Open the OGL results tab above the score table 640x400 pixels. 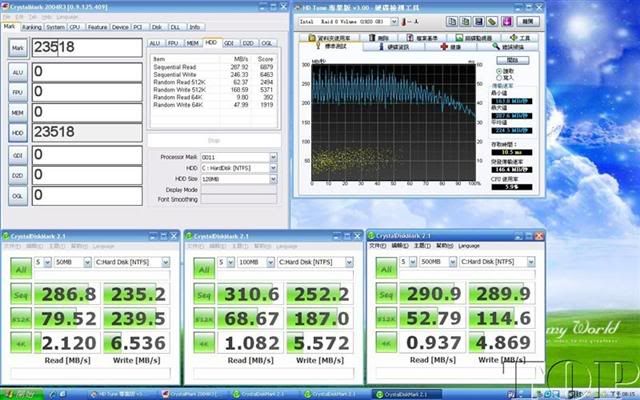coord(267,43)
